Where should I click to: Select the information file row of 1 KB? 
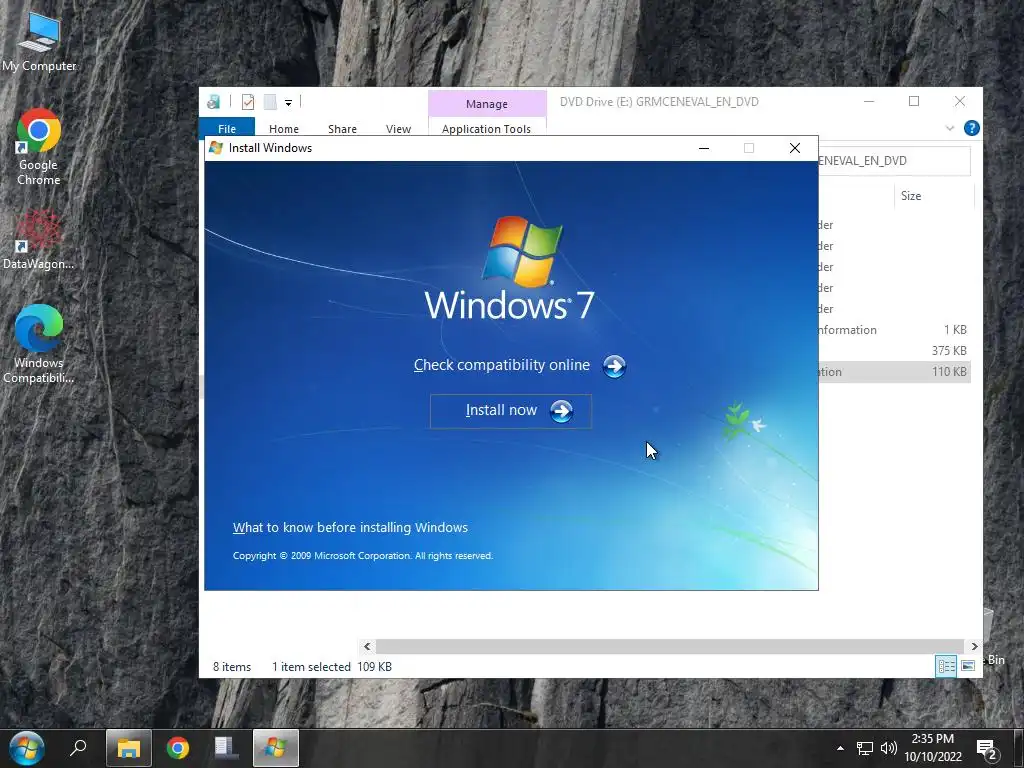[894, 330]
